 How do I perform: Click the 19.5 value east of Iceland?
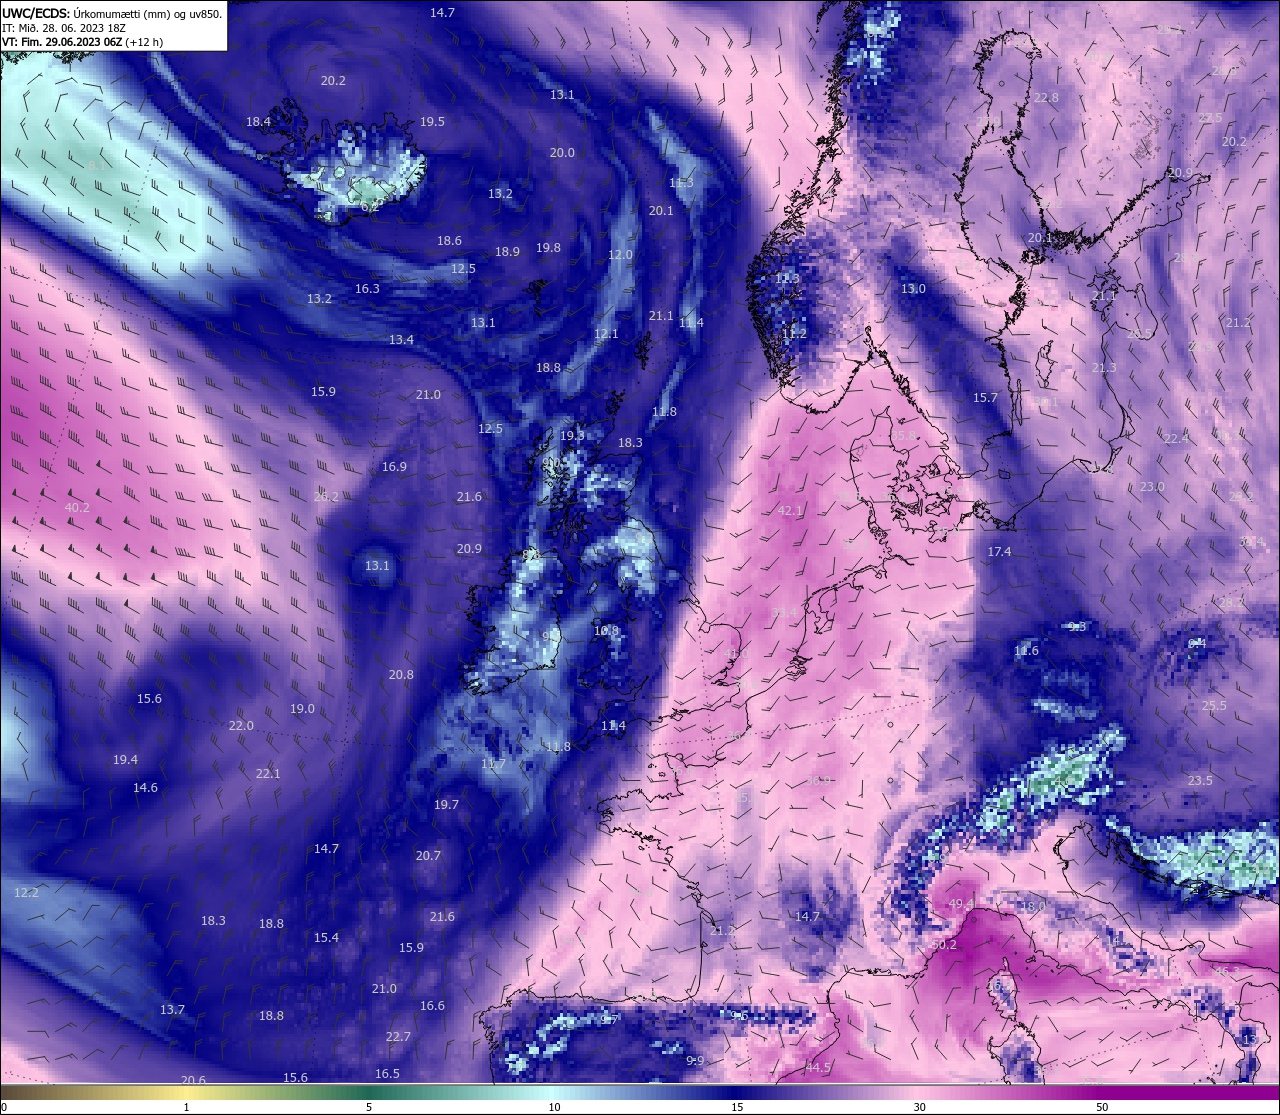click(x=432, y=122)
